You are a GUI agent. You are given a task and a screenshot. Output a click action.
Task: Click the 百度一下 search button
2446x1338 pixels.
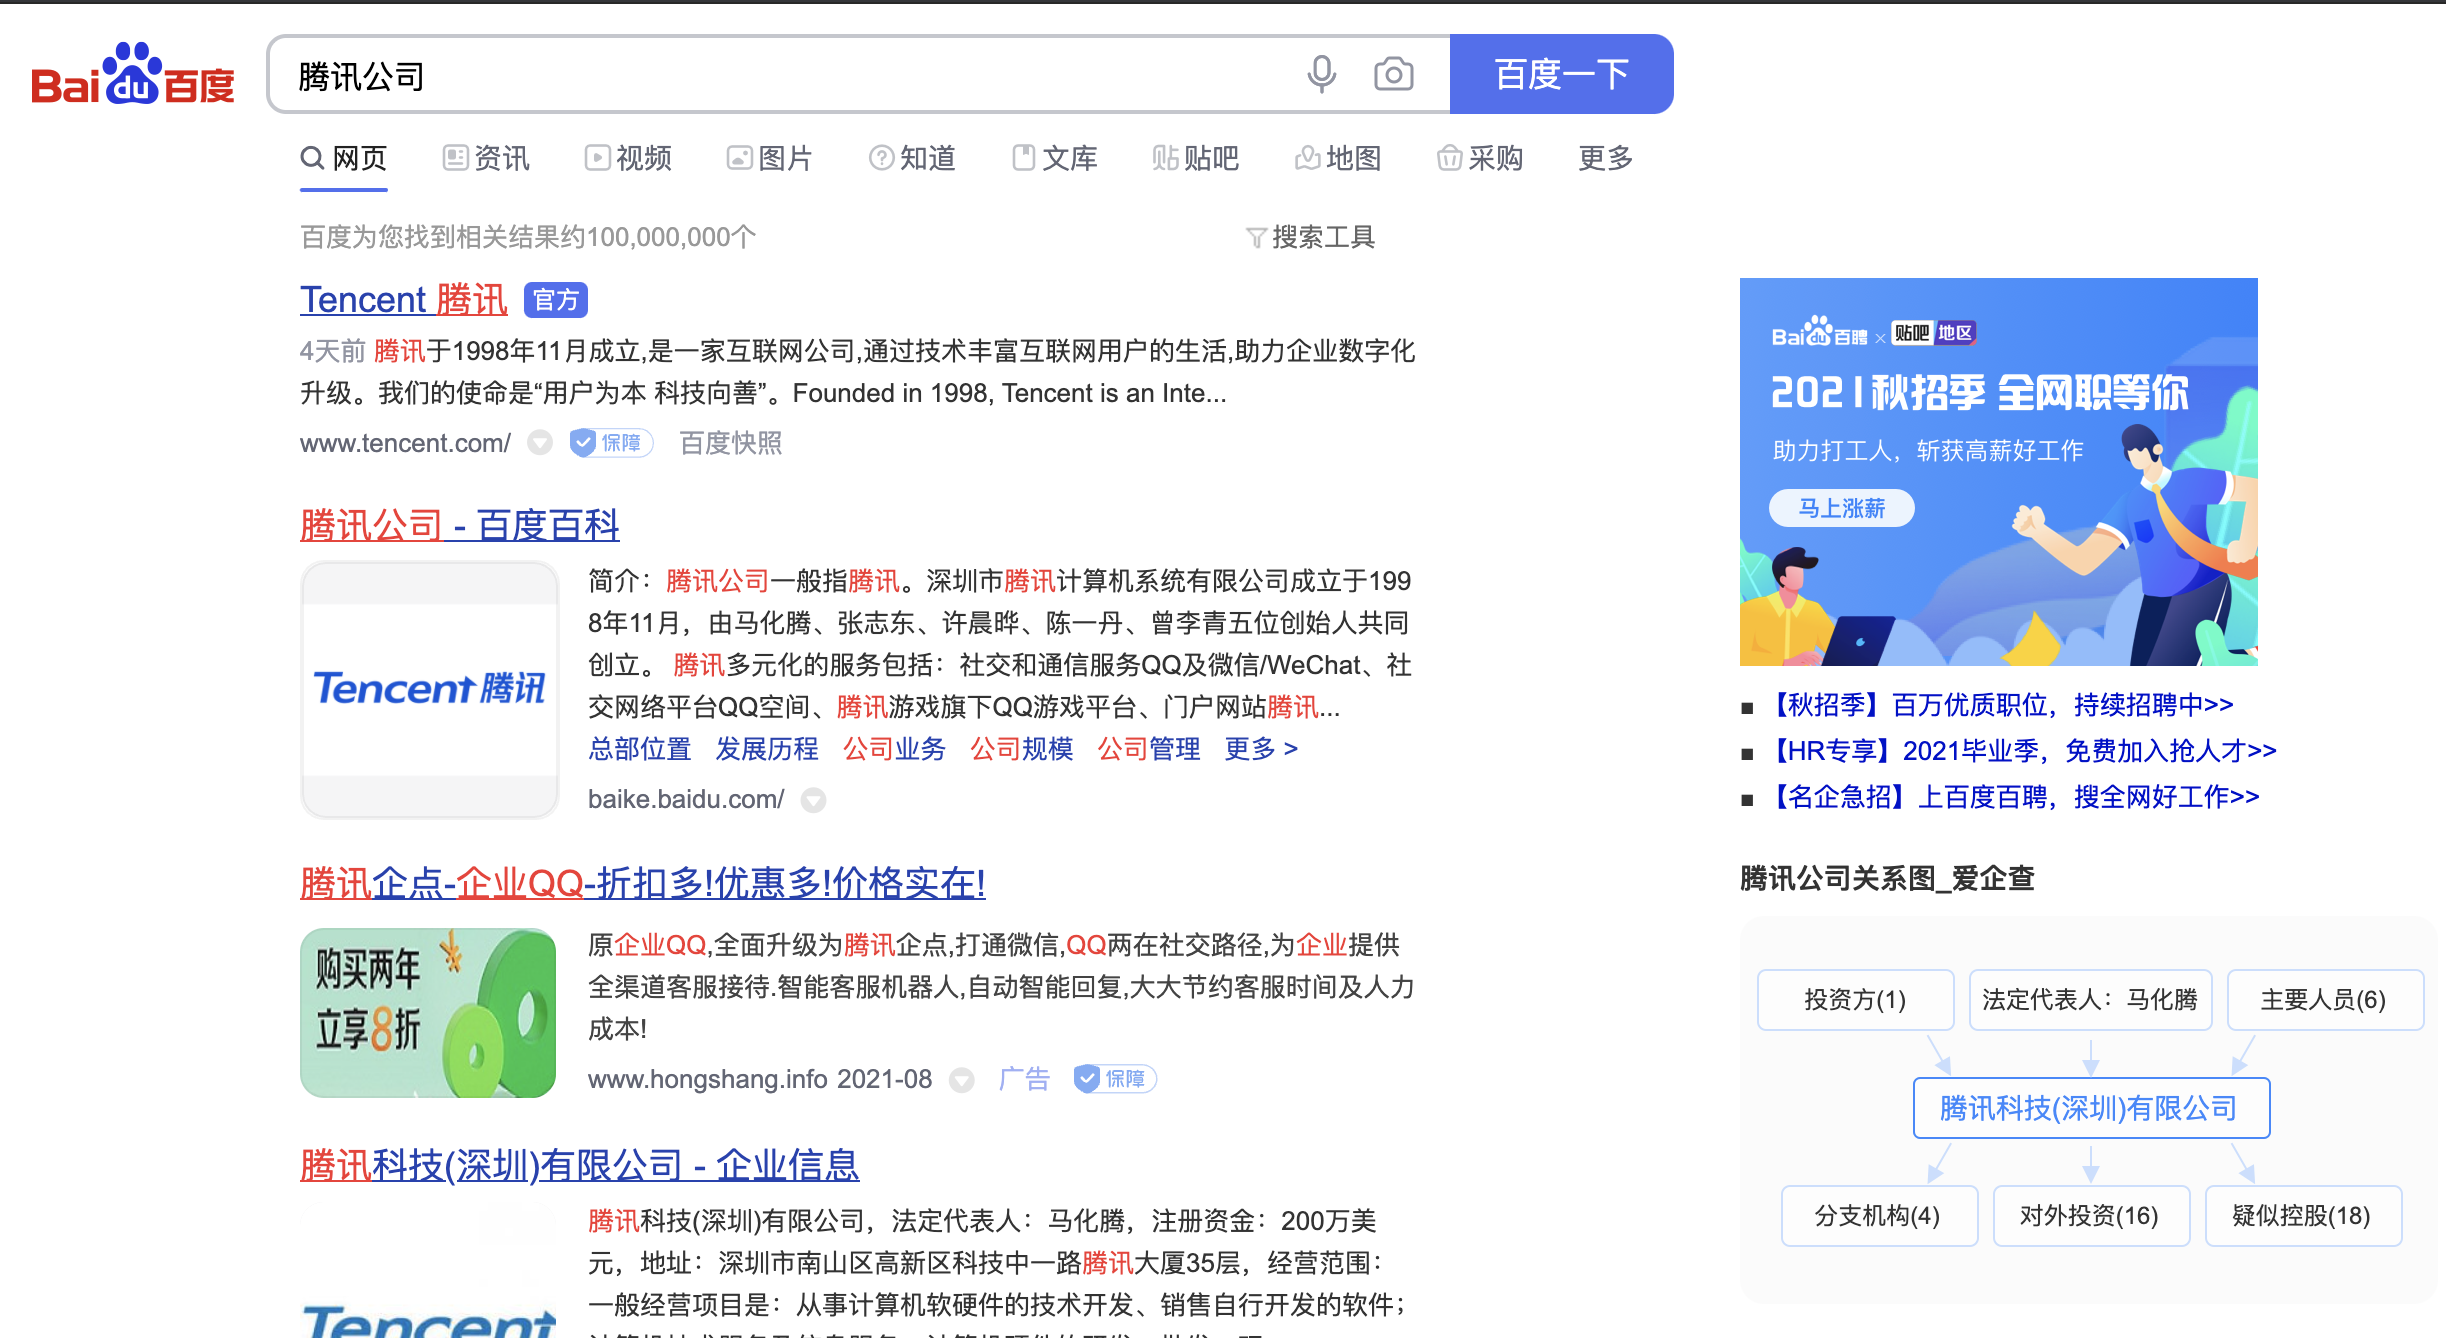tap(1561, 74)
